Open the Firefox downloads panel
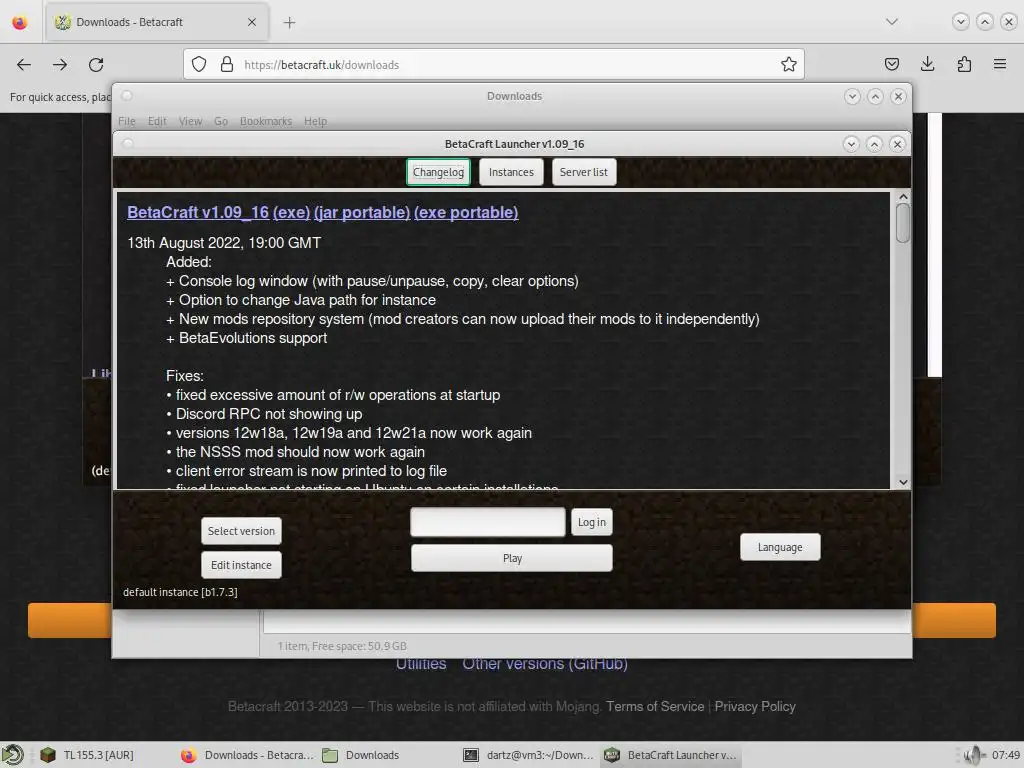This screenshot has height=768, width=1024. [x=927, y=64]
